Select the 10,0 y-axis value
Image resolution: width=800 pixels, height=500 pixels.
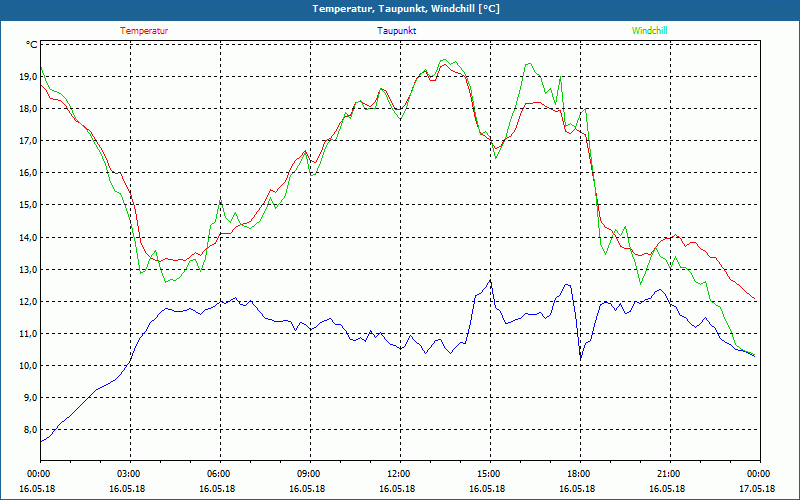point(29,366)
